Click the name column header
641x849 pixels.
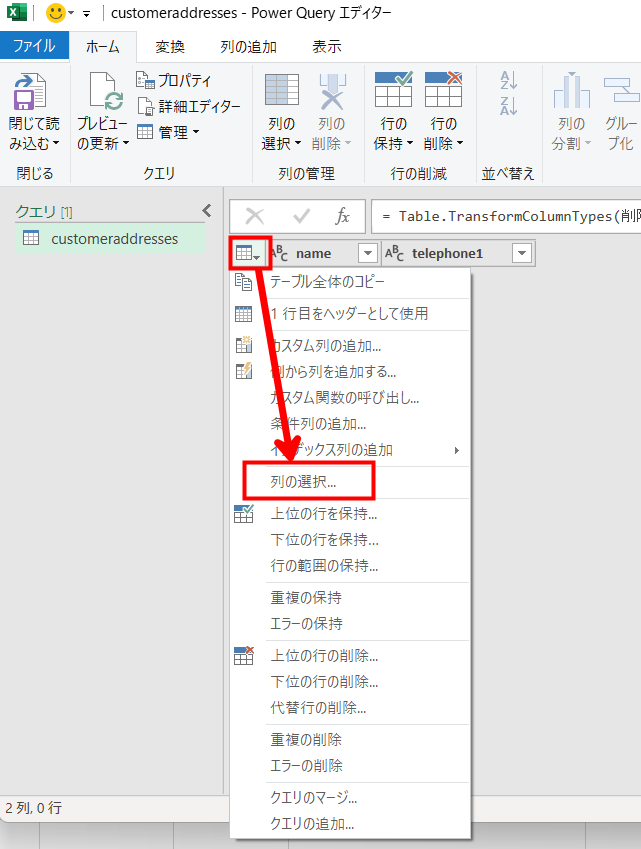pyautogui.click(x=313, y=253)
